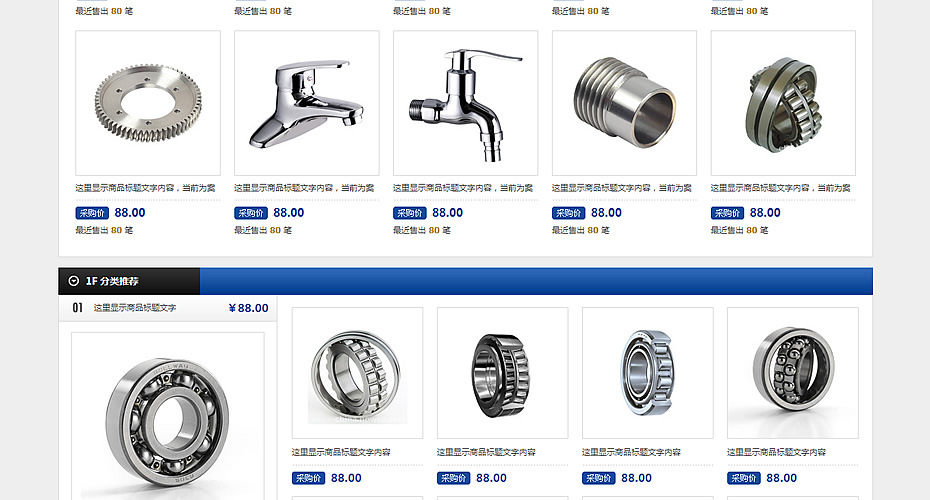
Task: Click 采购价 badge under the wall tap product
Action: [410, 213]
